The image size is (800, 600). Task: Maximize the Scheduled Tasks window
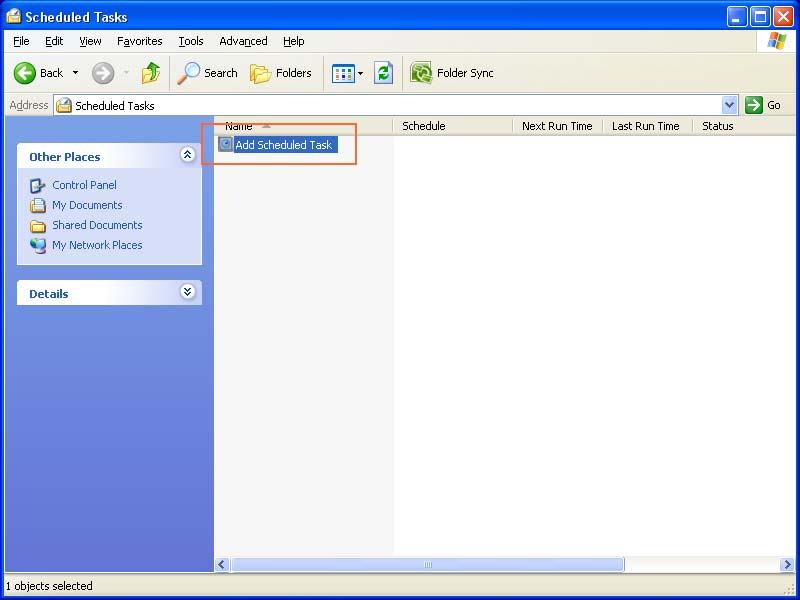point(760,17)
